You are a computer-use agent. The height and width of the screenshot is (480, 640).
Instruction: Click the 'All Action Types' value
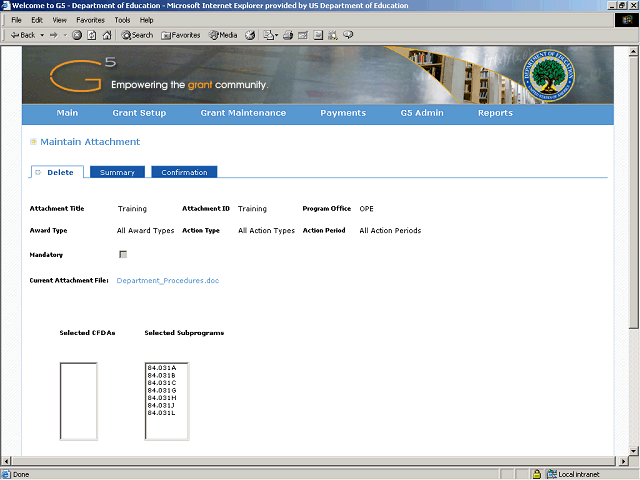click(x=267, y=231)
